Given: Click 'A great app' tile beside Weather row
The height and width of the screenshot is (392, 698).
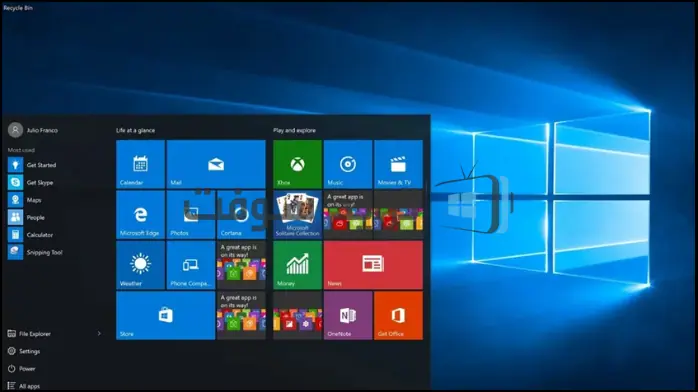Looking at the screenshot, I should click(x=241, y=265).
